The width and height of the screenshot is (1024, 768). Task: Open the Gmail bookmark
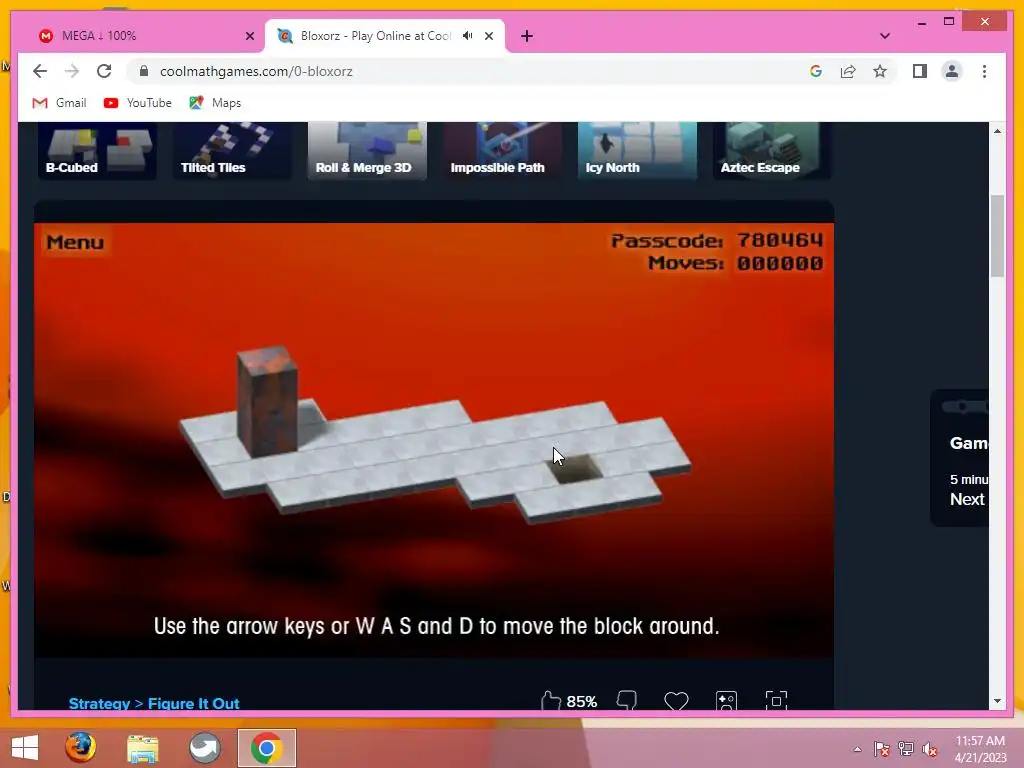[x=59, y=103]
